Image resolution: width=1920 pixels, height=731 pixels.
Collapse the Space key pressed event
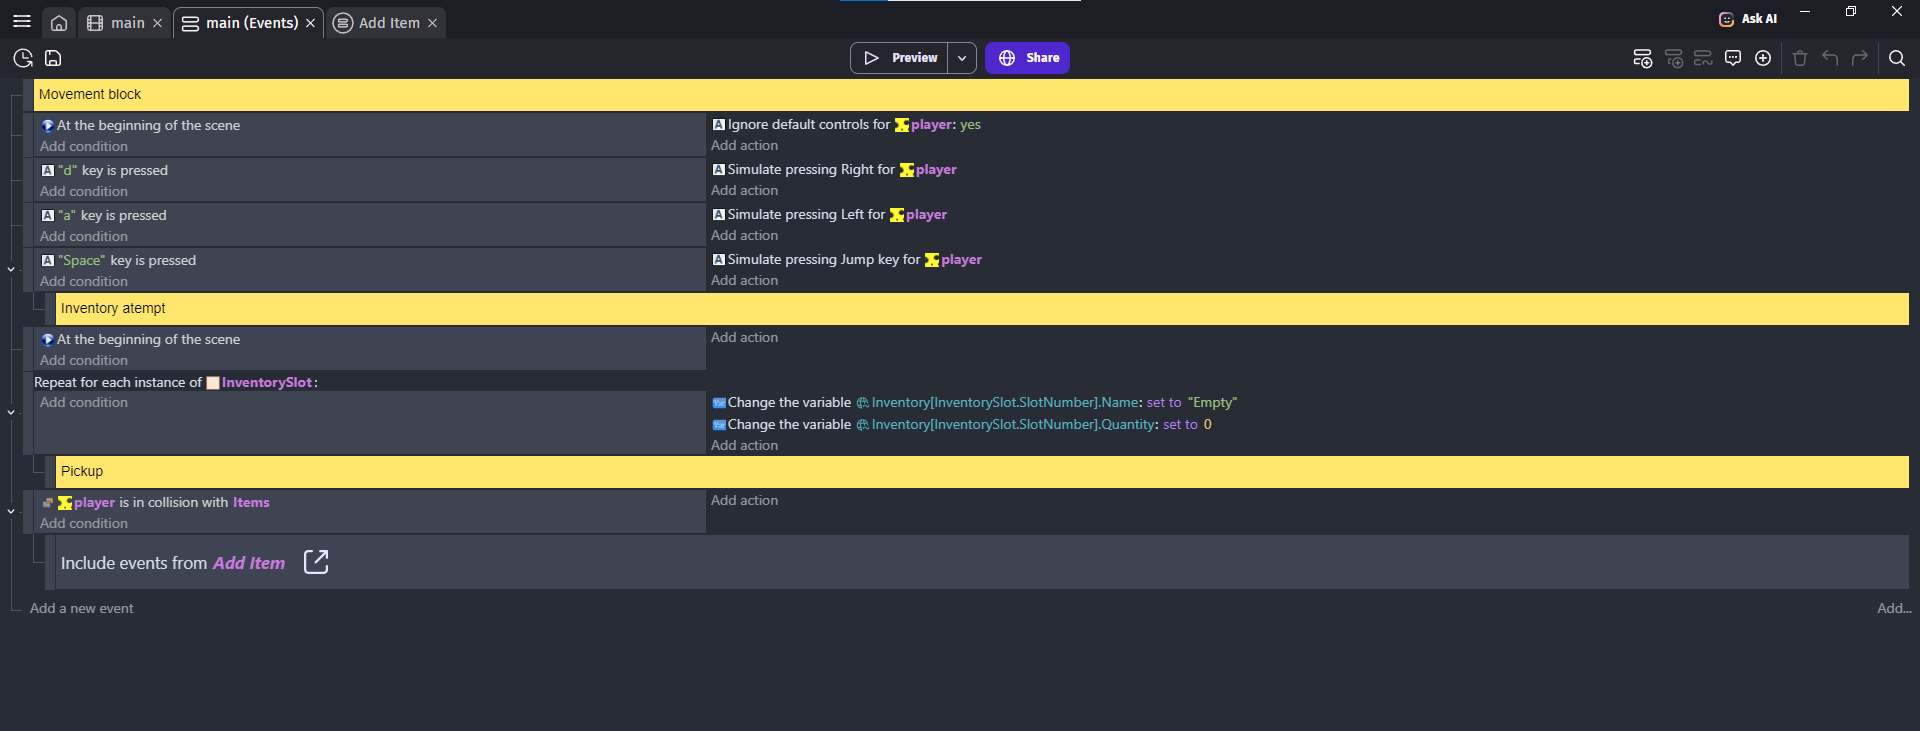point(11,269)
